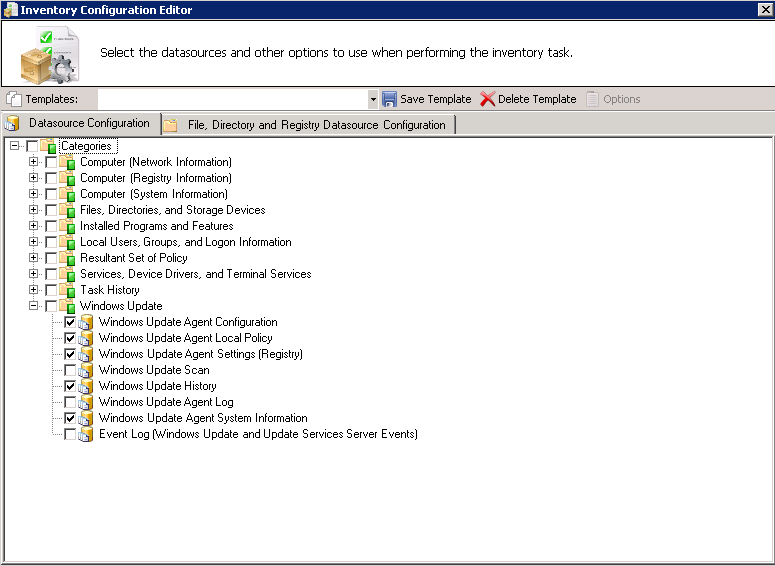Expand Installed Programs and Features node
Viewport: 775px width, 566px height.
pyautogui.click(x=33, y=225)
